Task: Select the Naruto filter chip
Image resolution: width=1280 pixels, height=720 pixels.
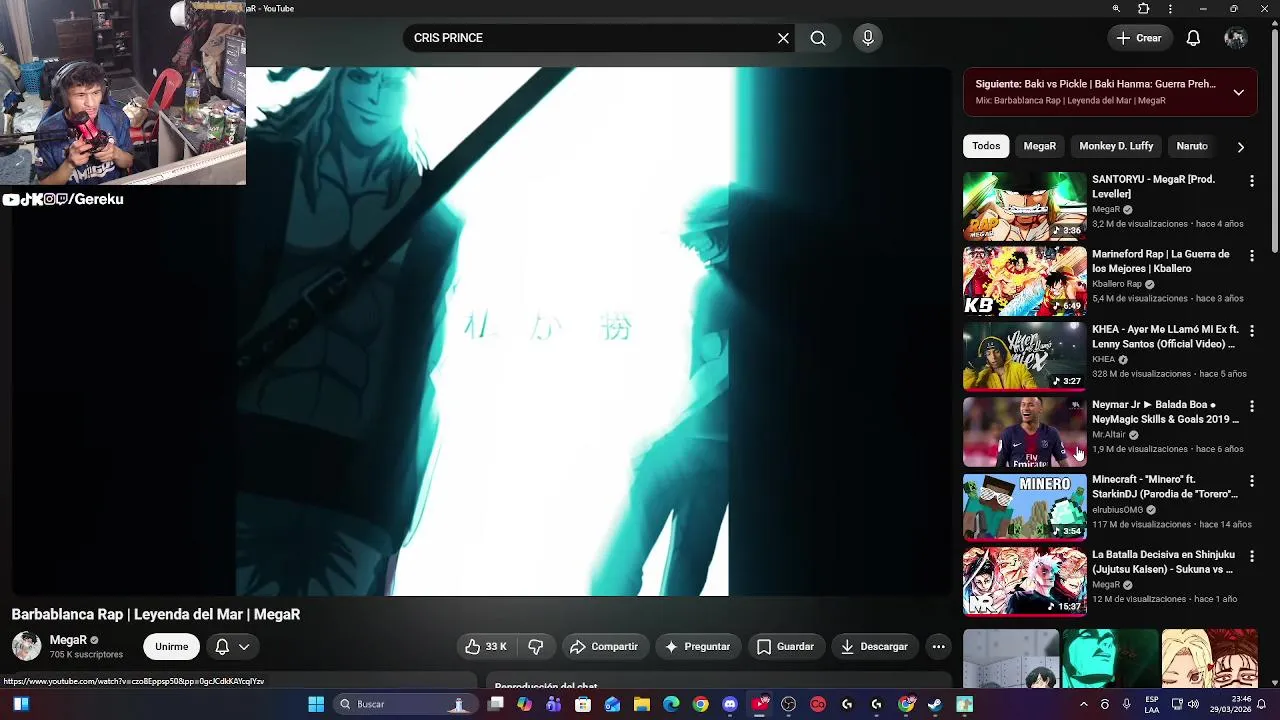Action: pyautogui.click(x=1192, y=146)
